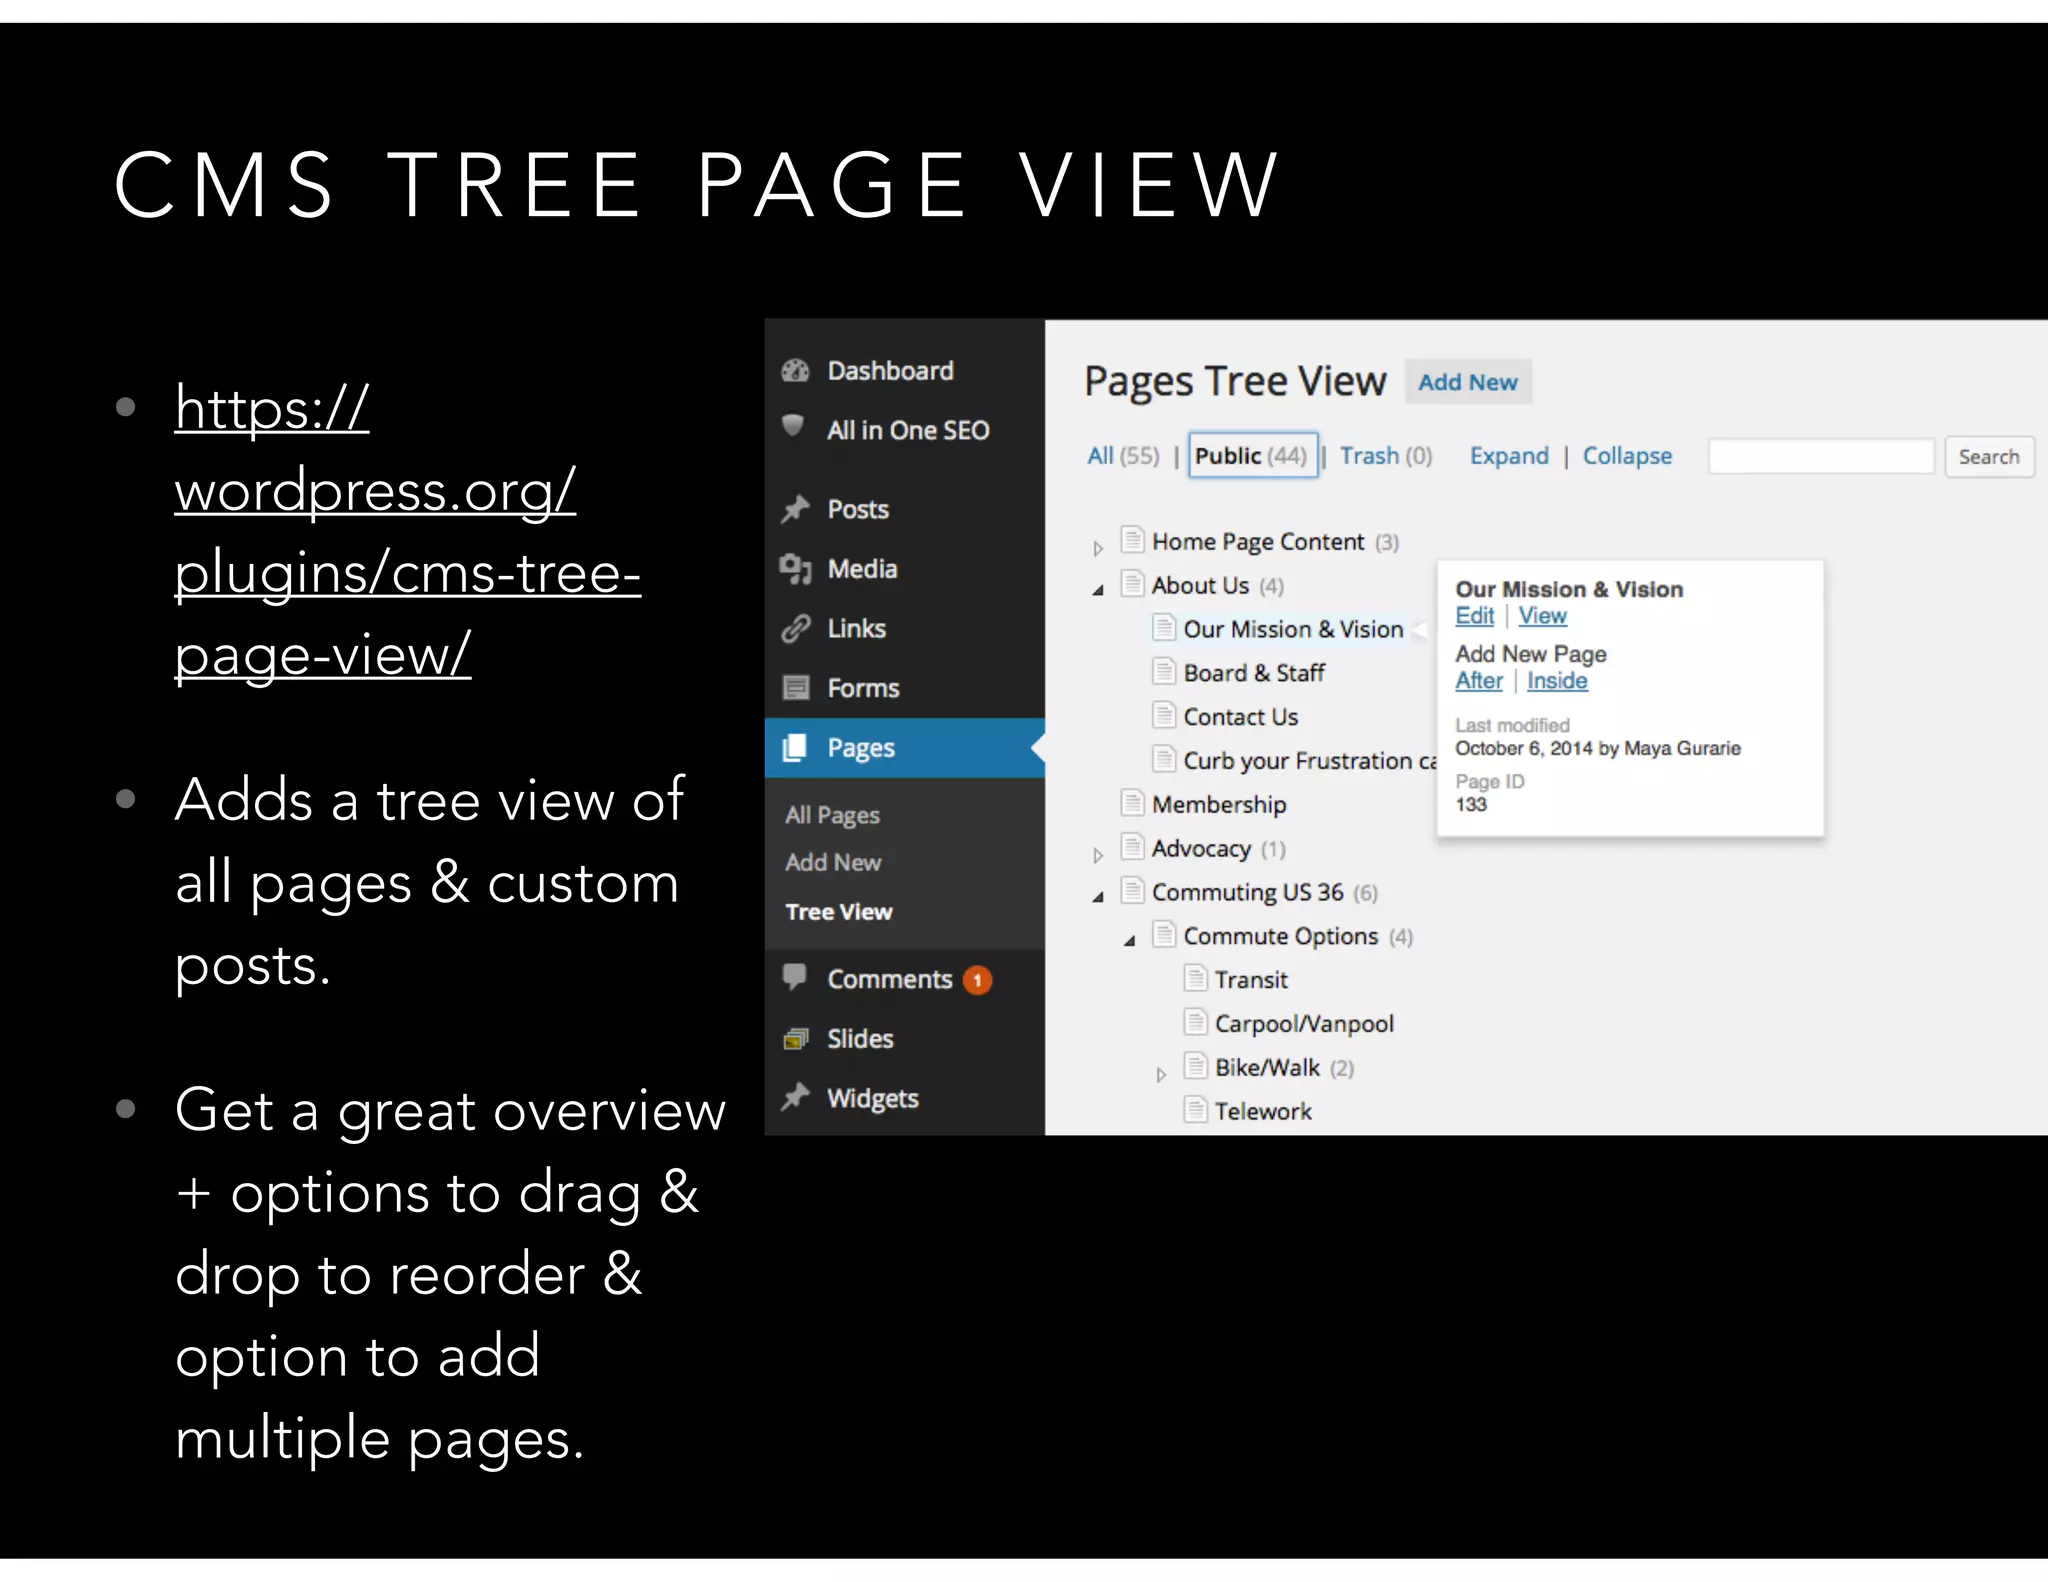Viewport: 2048px width, 1582px height.
Task: Open All Pages submenu item
Action: click(832, 815)
